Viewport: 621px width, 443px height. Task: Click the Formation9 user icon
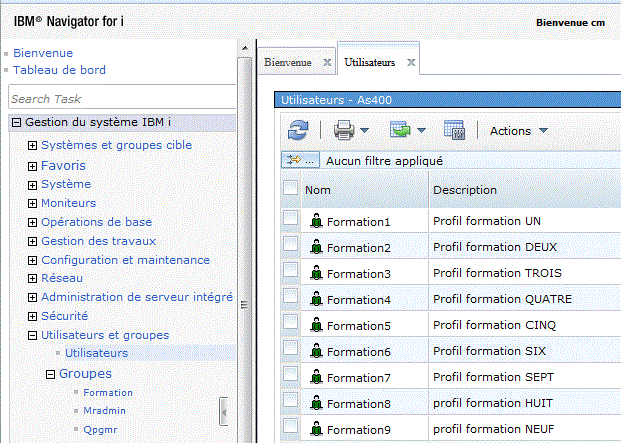tap(316, 429)
